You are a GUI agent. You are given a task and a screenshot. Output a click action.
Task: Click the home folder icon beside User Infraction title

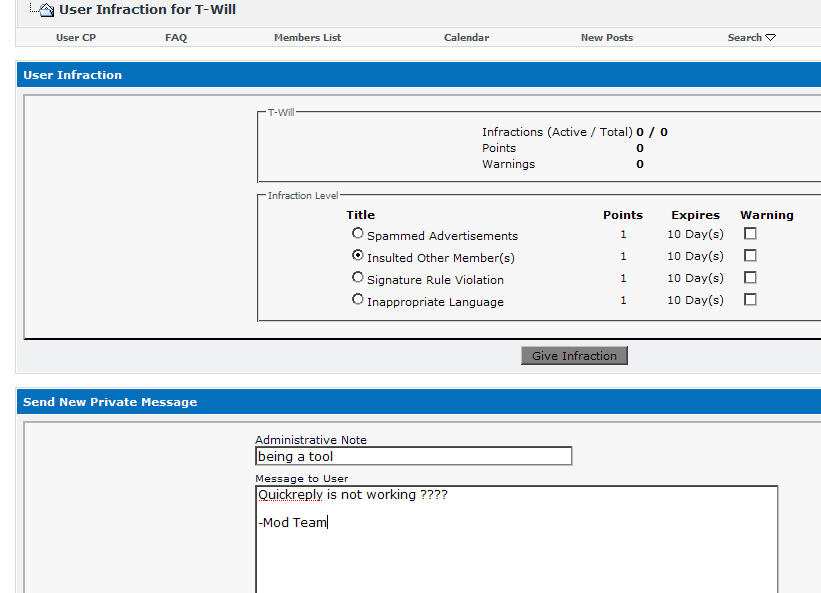[45, 10]
